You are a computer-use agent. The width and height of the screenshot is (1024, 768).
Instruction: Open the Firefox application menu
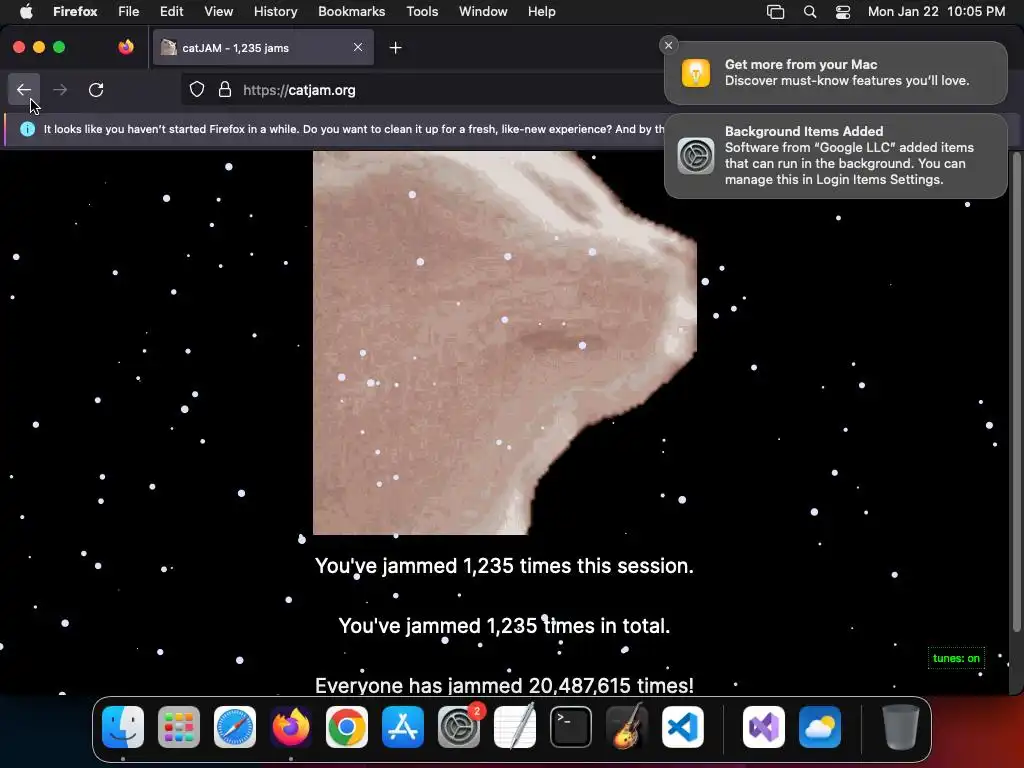point(75,11)
